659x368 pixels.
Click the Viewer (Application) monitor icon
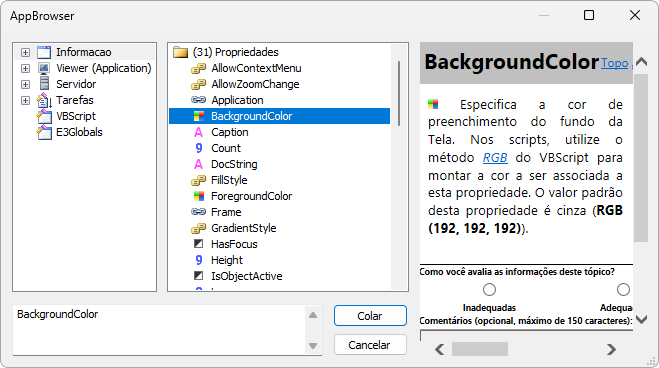click(44, 68)
